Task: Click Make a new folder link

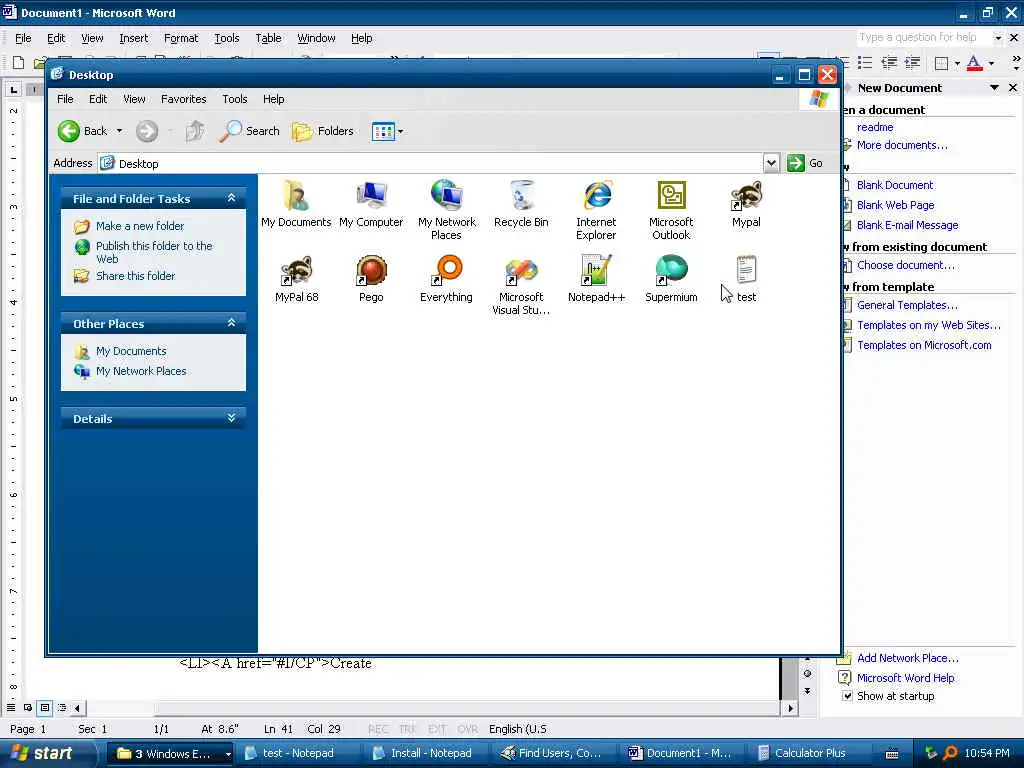Action: point(140,226)
